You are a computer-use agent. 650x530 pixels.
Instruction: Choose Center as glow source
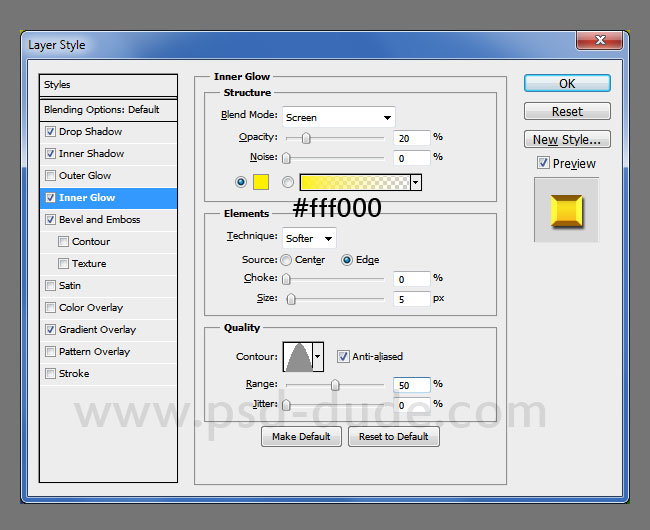point(286,260)
